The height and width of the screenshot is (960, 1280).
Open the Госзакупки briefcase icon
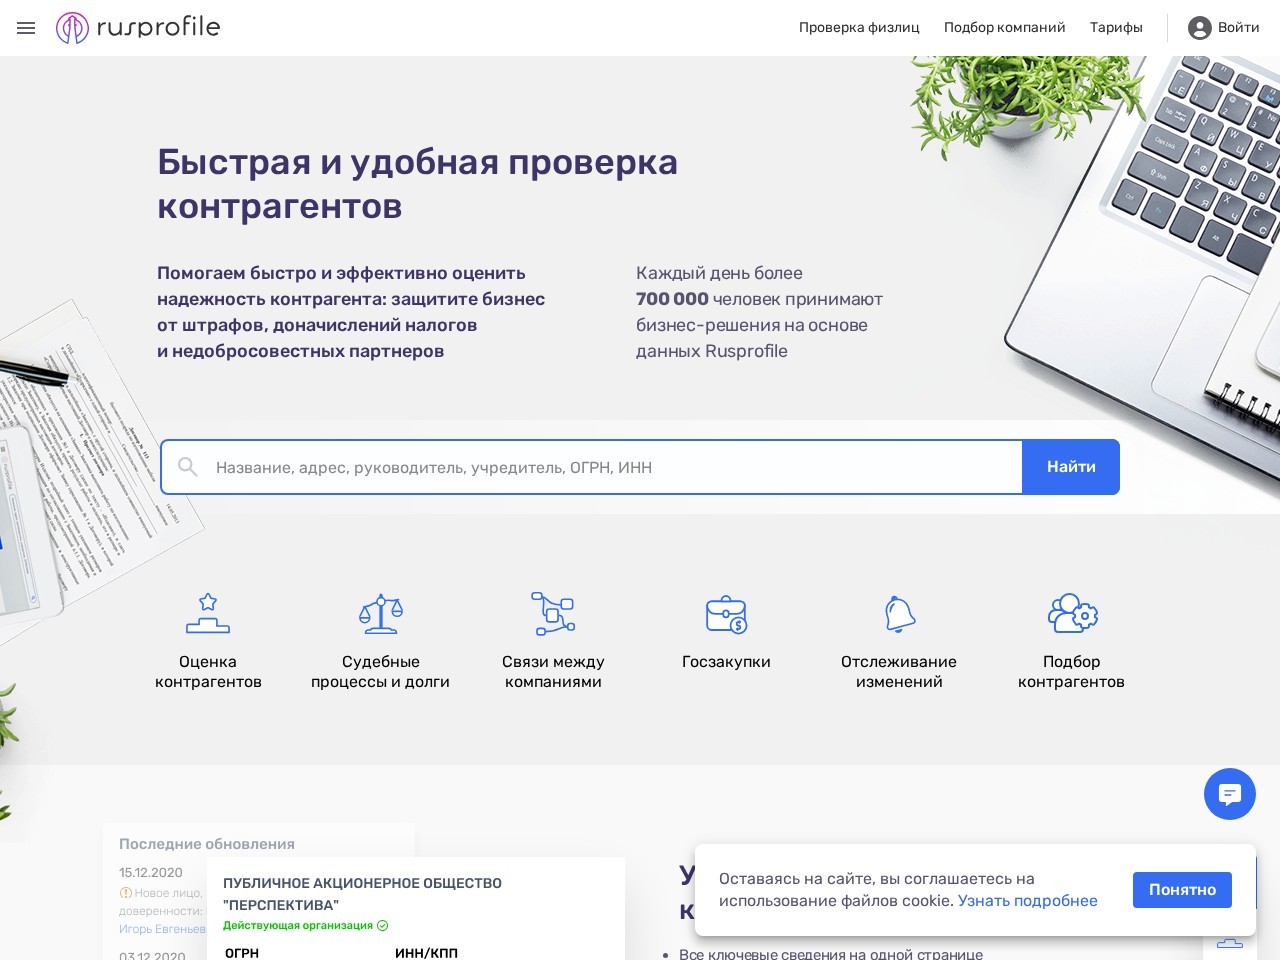(x=726, y=614)
